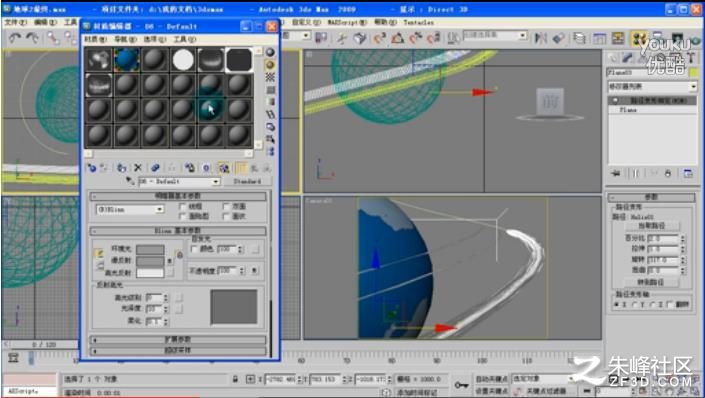705x398 pixels.
Task: Click the Reset Map/Material X icon
Action: [138, 168]
